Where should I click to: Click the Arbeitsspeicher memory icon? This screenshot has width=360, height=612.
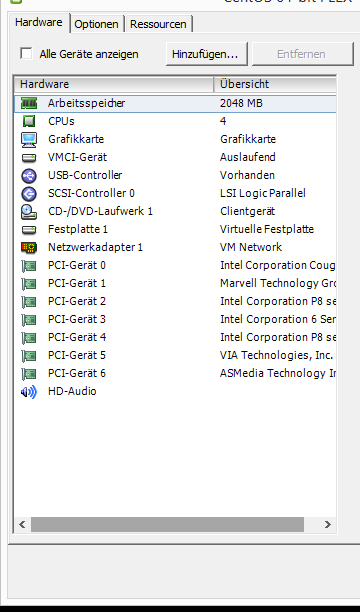point(29,103)
